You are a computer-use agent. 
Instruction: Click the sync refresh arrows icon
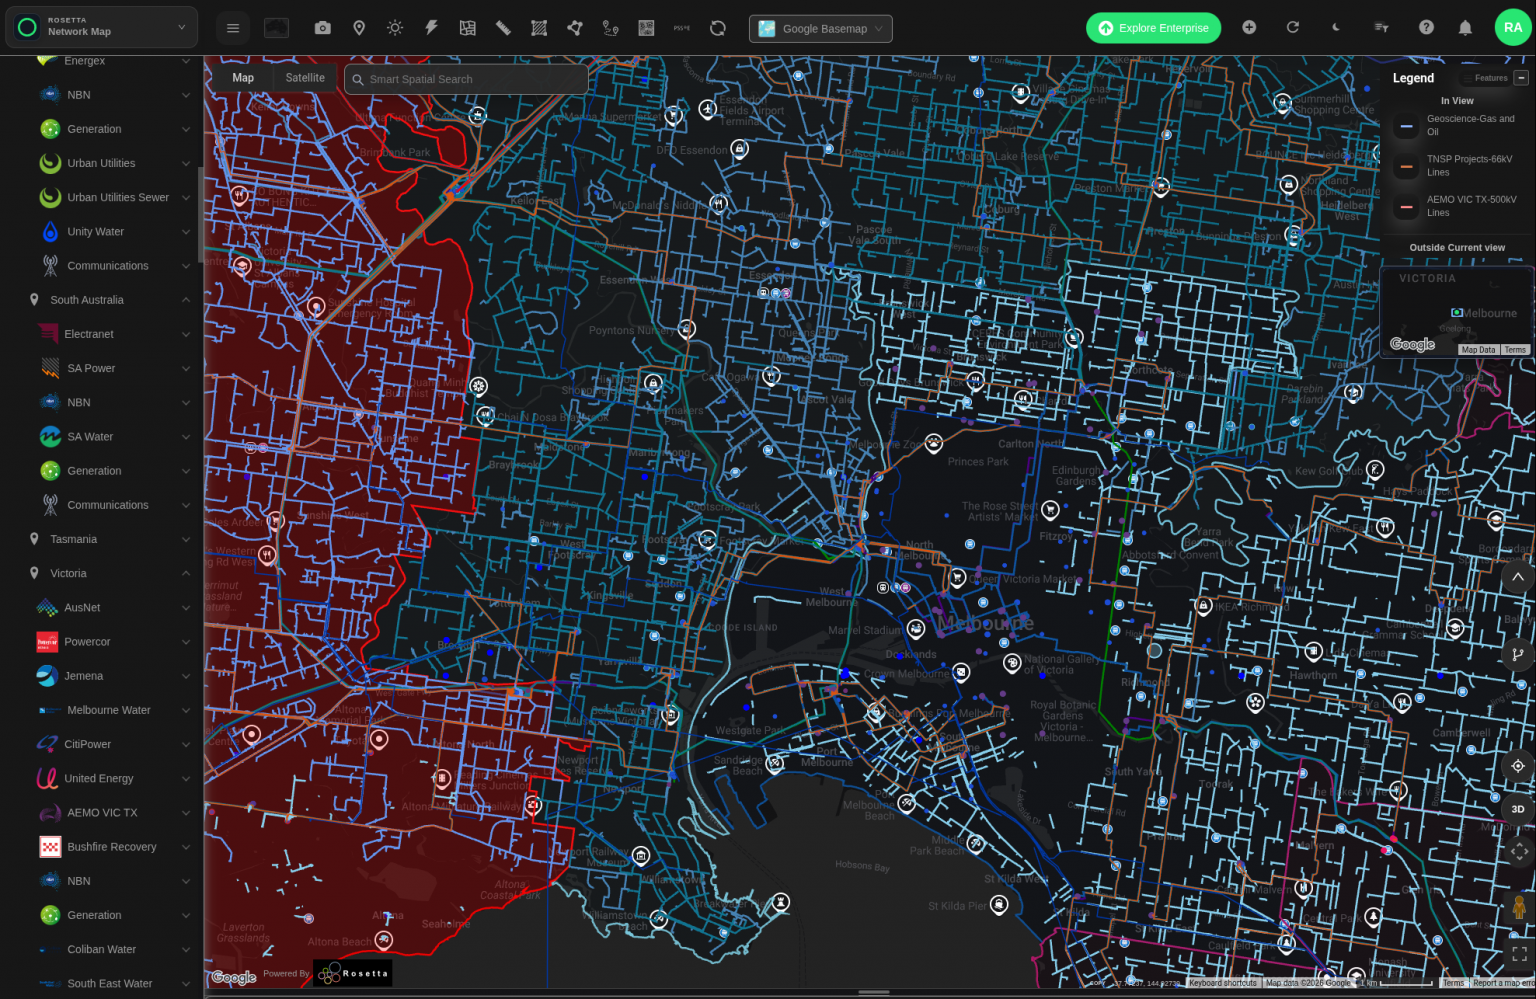(x=718, y=28)
